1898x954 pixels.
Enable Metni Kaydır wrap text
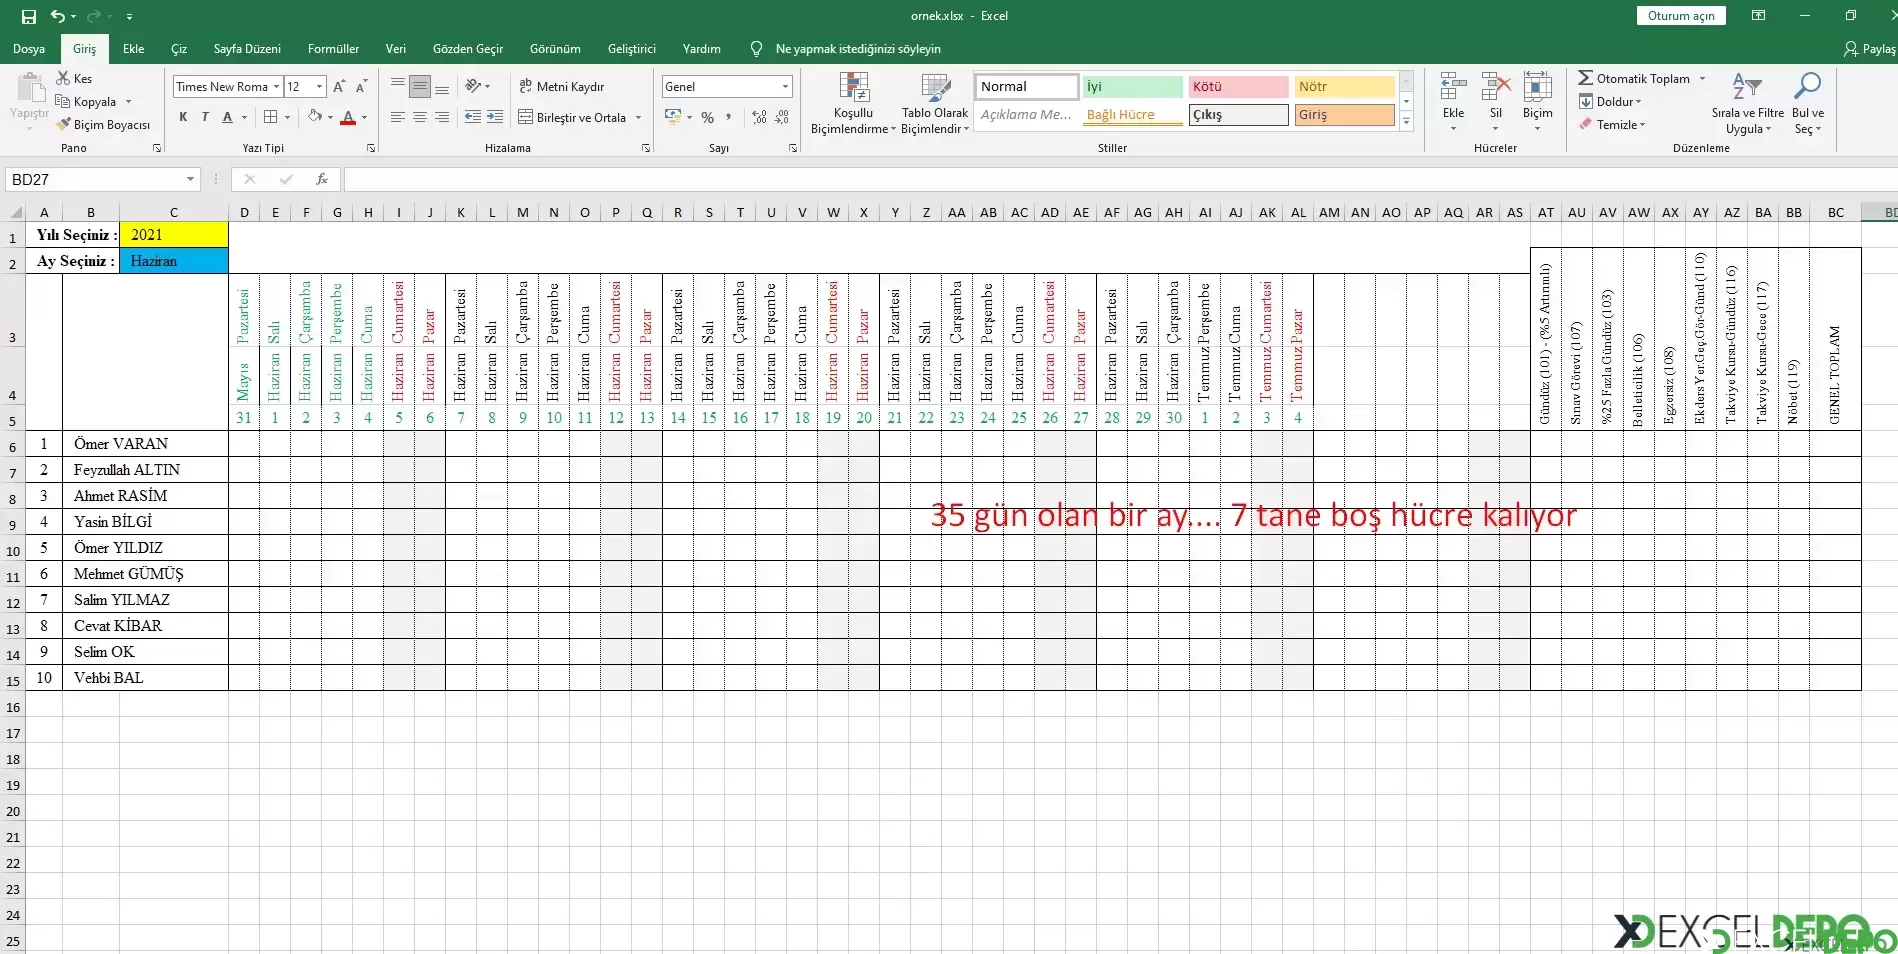point(561,86)
